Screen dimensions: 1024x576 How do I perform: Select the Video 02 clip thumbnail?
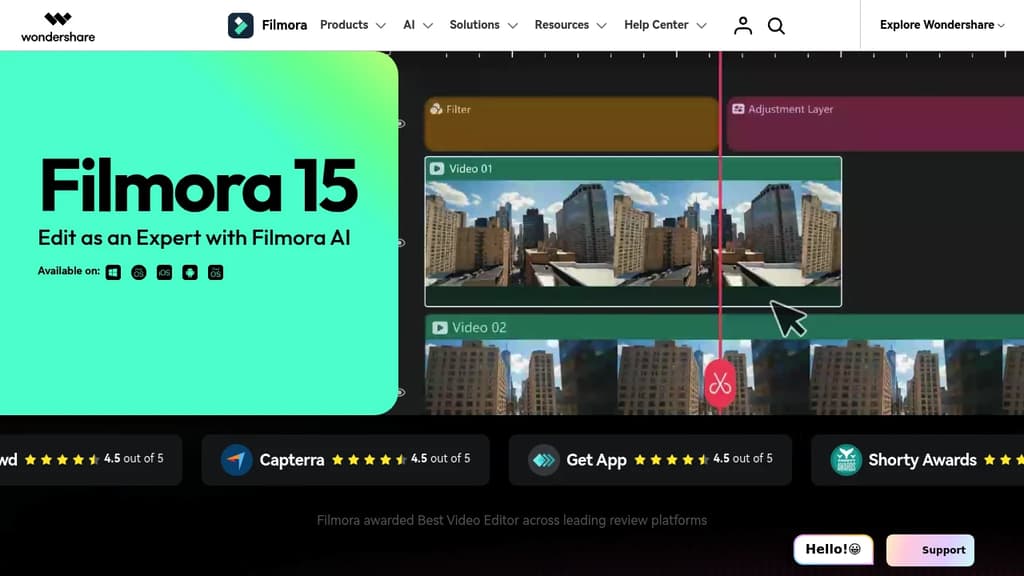tap(724, 364)
